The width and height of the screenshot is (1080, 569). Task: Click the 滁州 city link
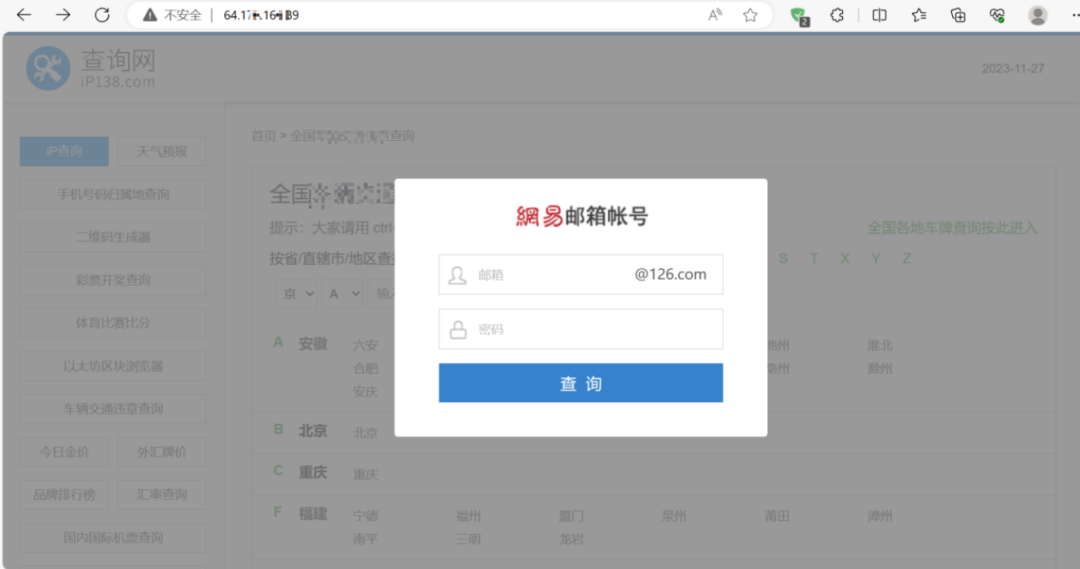pyautogui.click(x=880, y=369)
